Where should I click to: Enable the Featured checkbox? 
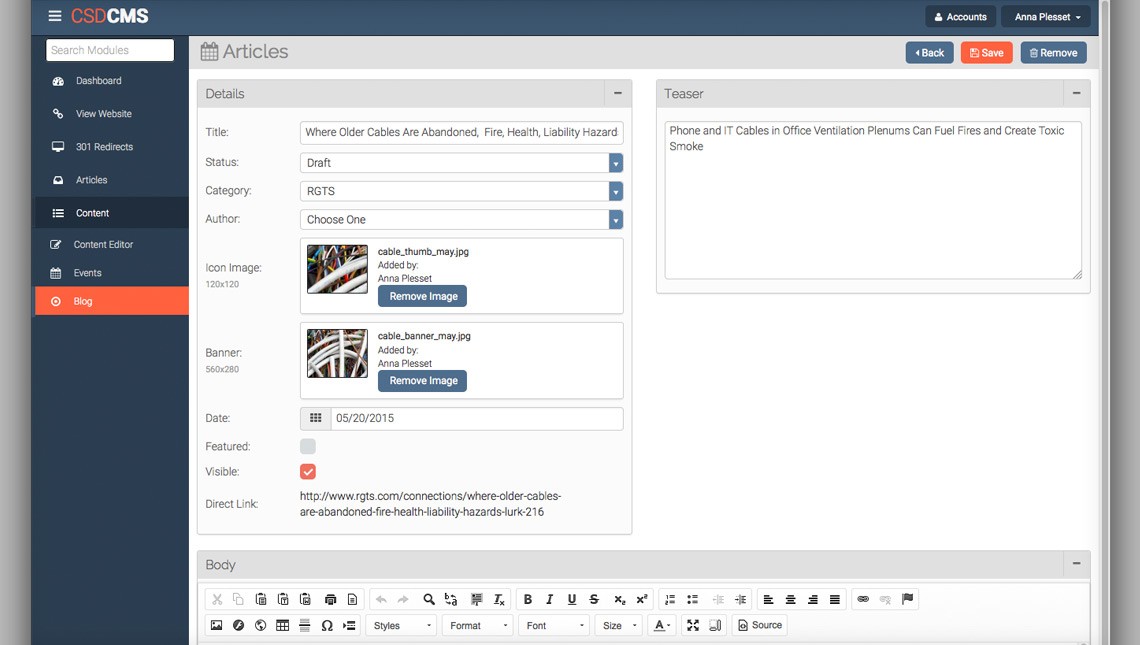point(308,447)
